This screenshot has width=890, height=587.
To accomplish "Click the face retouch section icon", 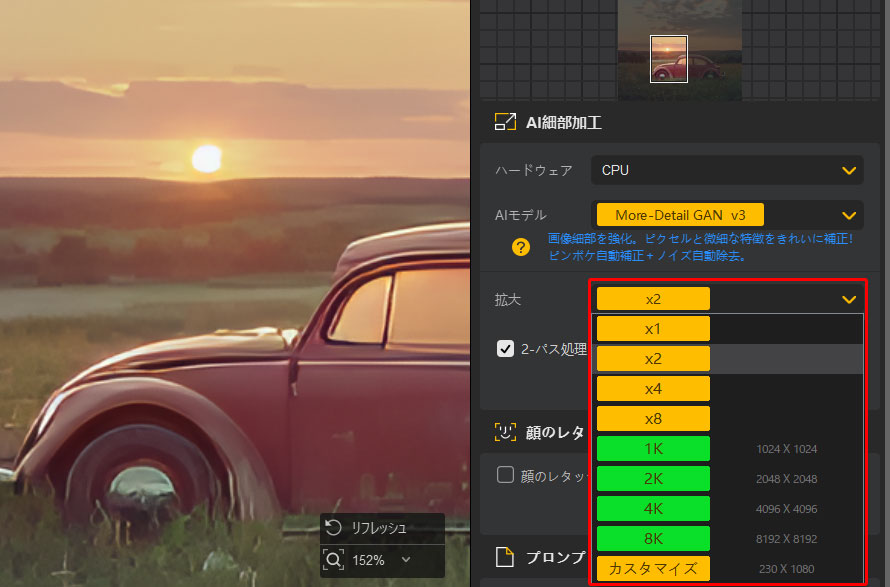I will [x=505, y=432].
